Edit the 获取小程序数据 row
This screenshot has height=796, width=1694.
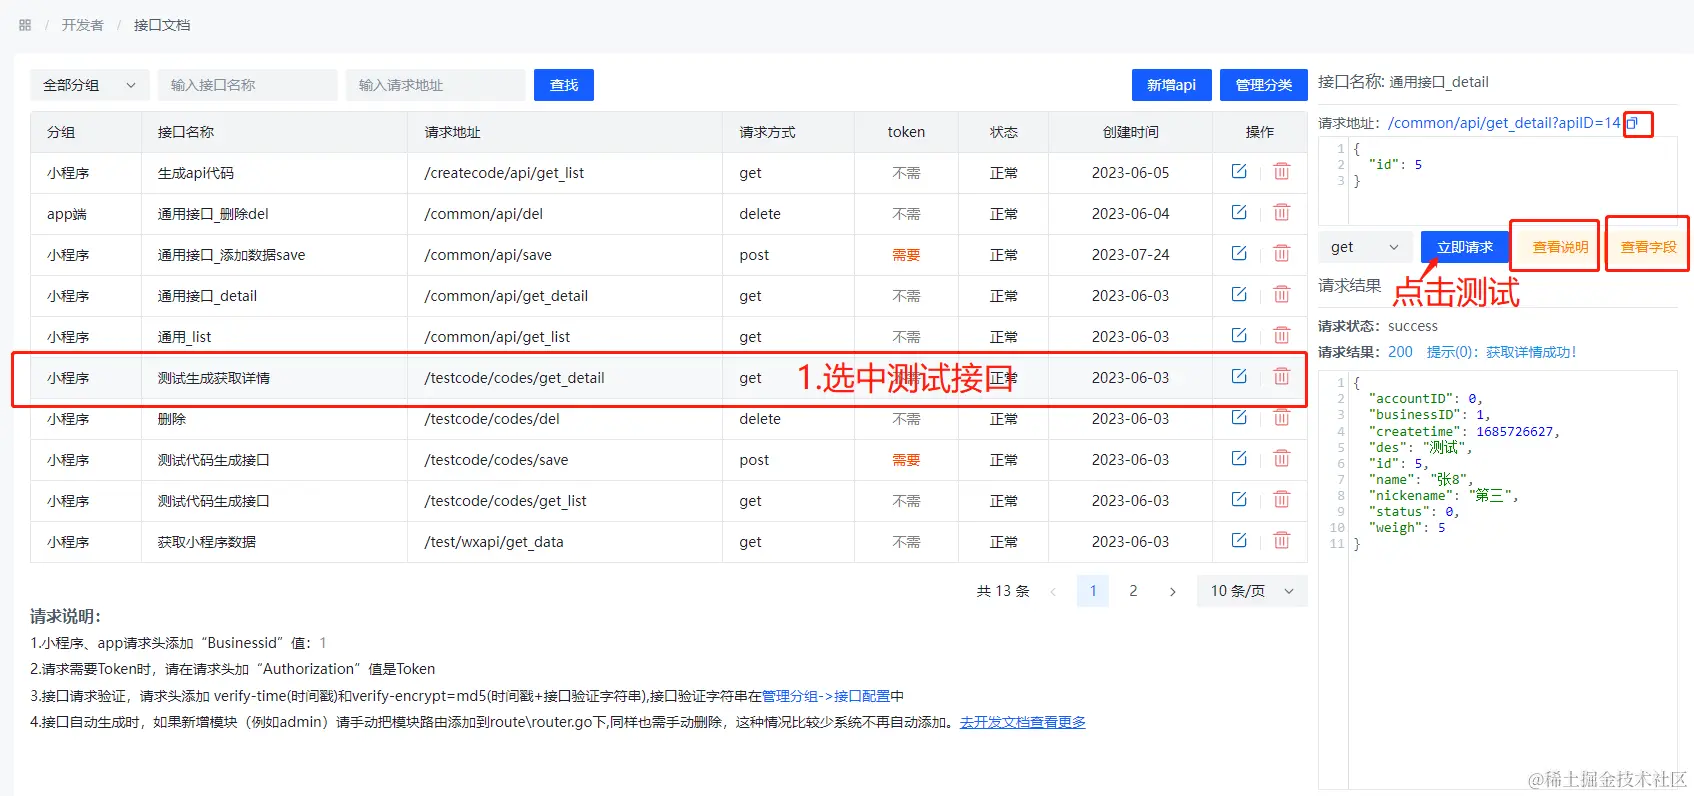(1239, 540)
